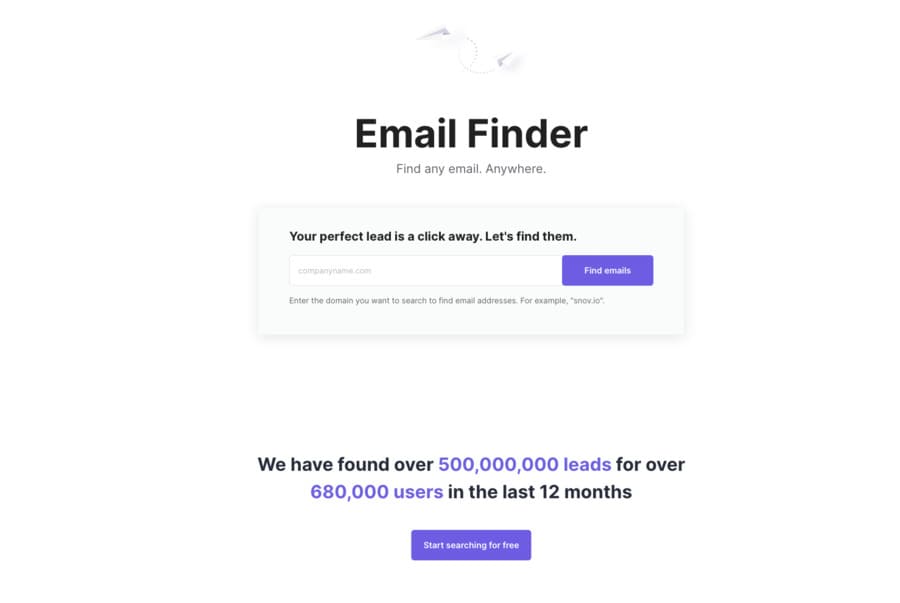Click the Start searching for free label text
900x603 pixels.
[x=470, y=545]
